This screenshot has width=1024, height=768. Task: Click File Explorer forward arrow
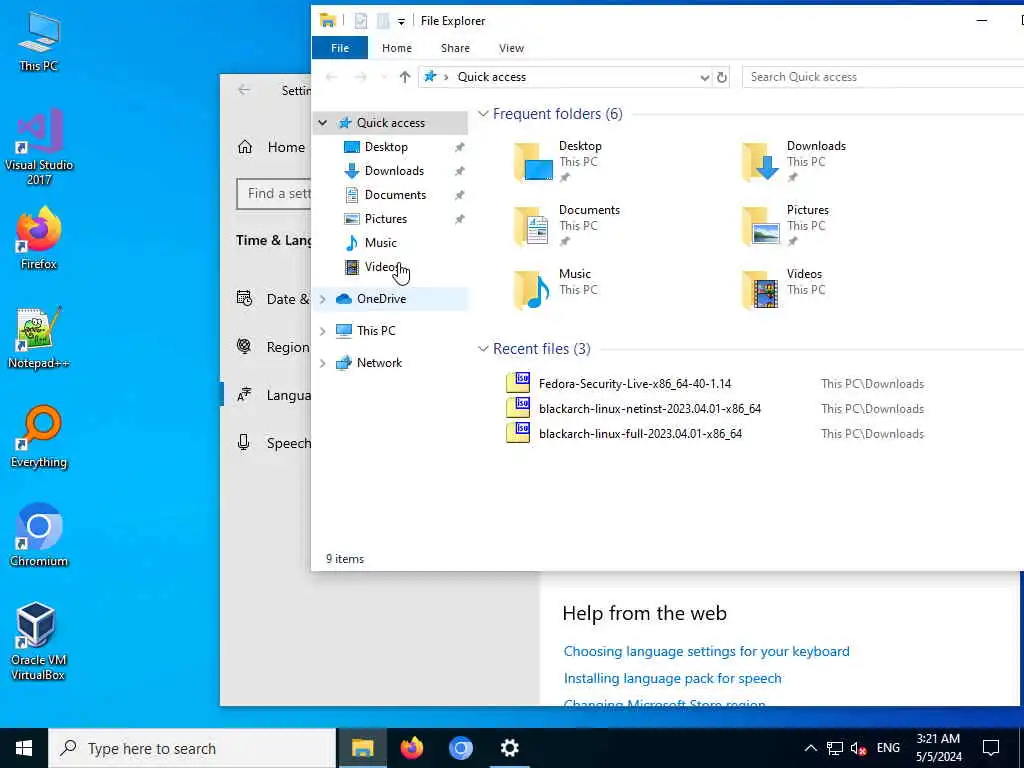click(x=360, y=77)
